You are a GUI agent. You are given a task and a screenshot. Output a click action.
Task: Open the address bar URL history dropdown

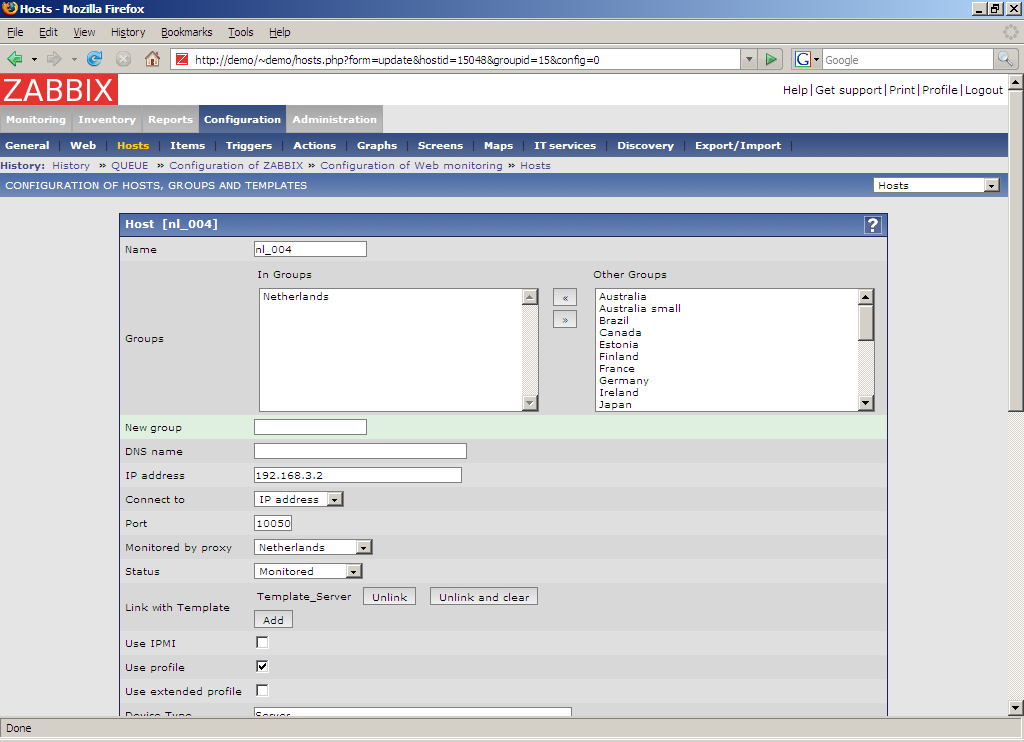749,59
